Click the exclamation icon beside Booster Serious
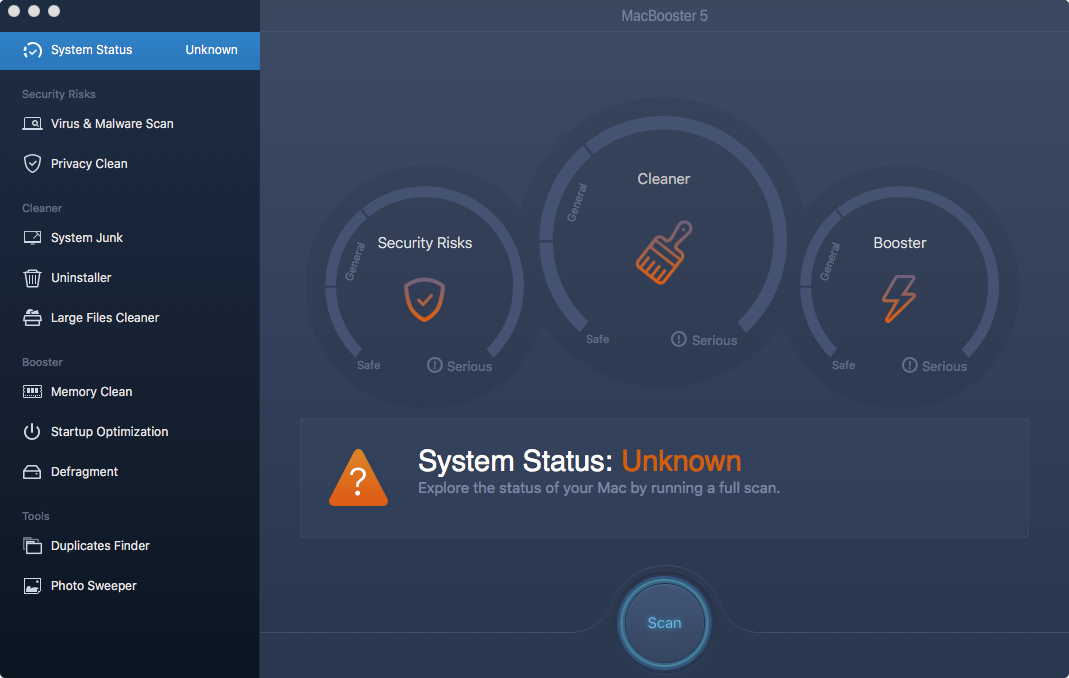1069x678 pixels. pyautogui.click(x=909, y=365)
